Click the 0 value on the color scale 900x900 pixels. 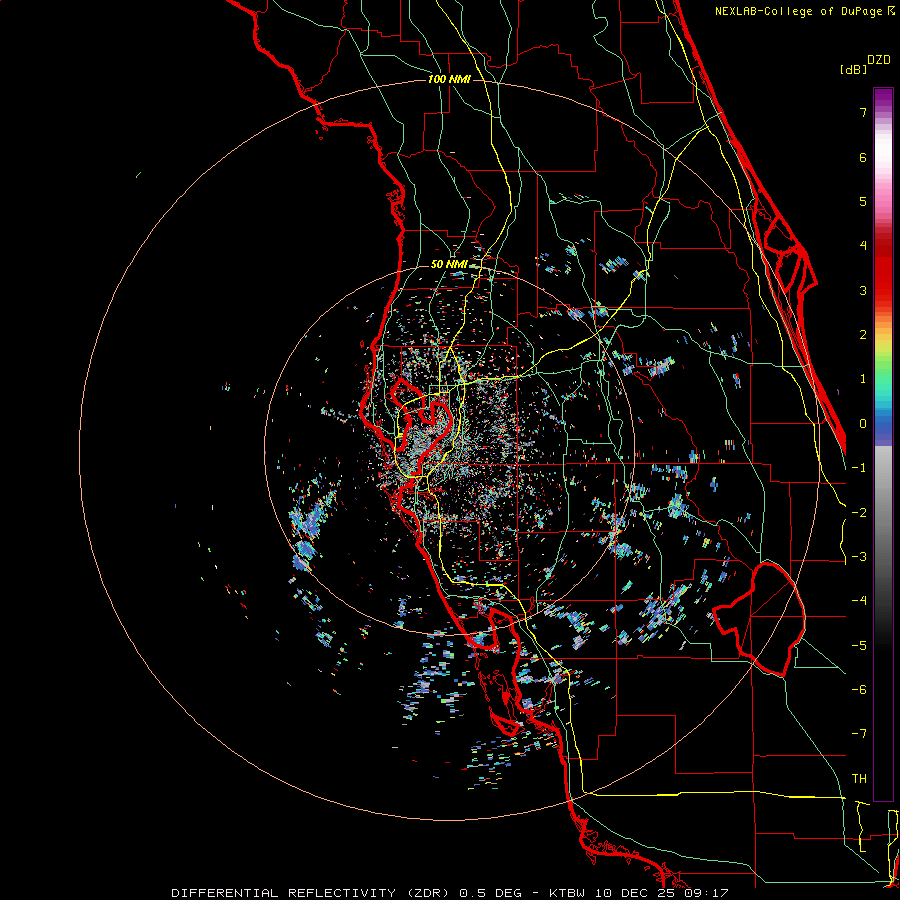point(863,424)
